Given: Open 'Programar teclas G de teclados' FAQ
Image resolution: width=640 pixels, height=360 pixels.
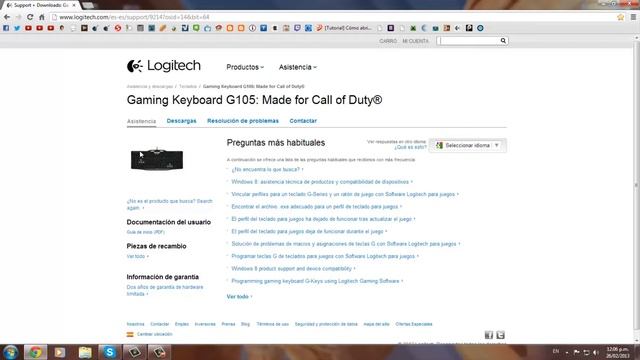Looking at the screenshot, I should (x=325, y=256).
